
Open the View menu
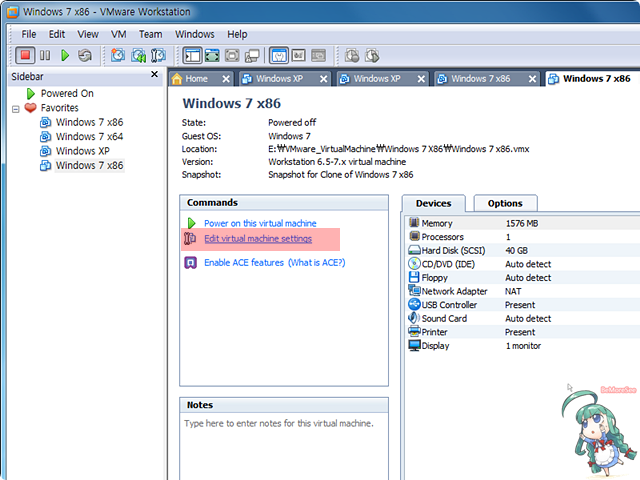(88, 34)
